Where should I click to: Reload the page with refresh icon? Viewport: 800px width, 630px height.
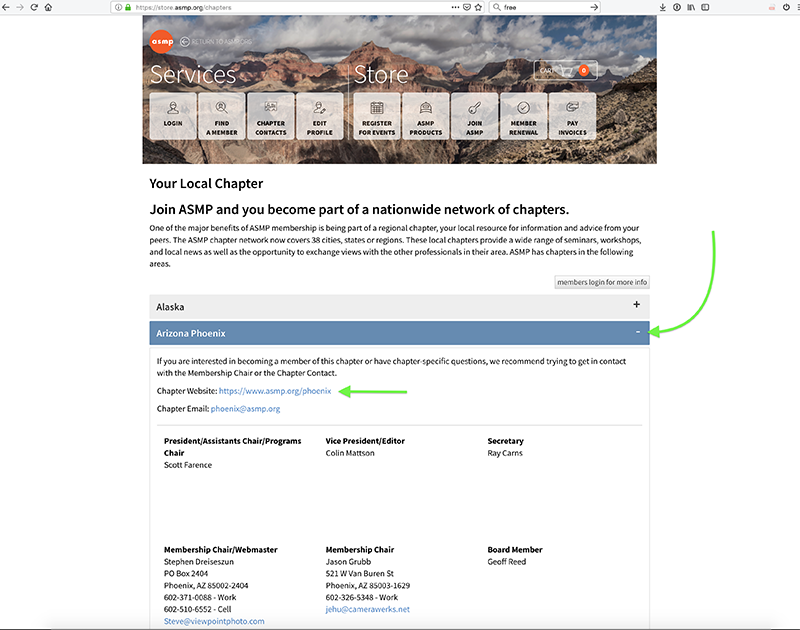pyautogui.click(x=34, y=7)
